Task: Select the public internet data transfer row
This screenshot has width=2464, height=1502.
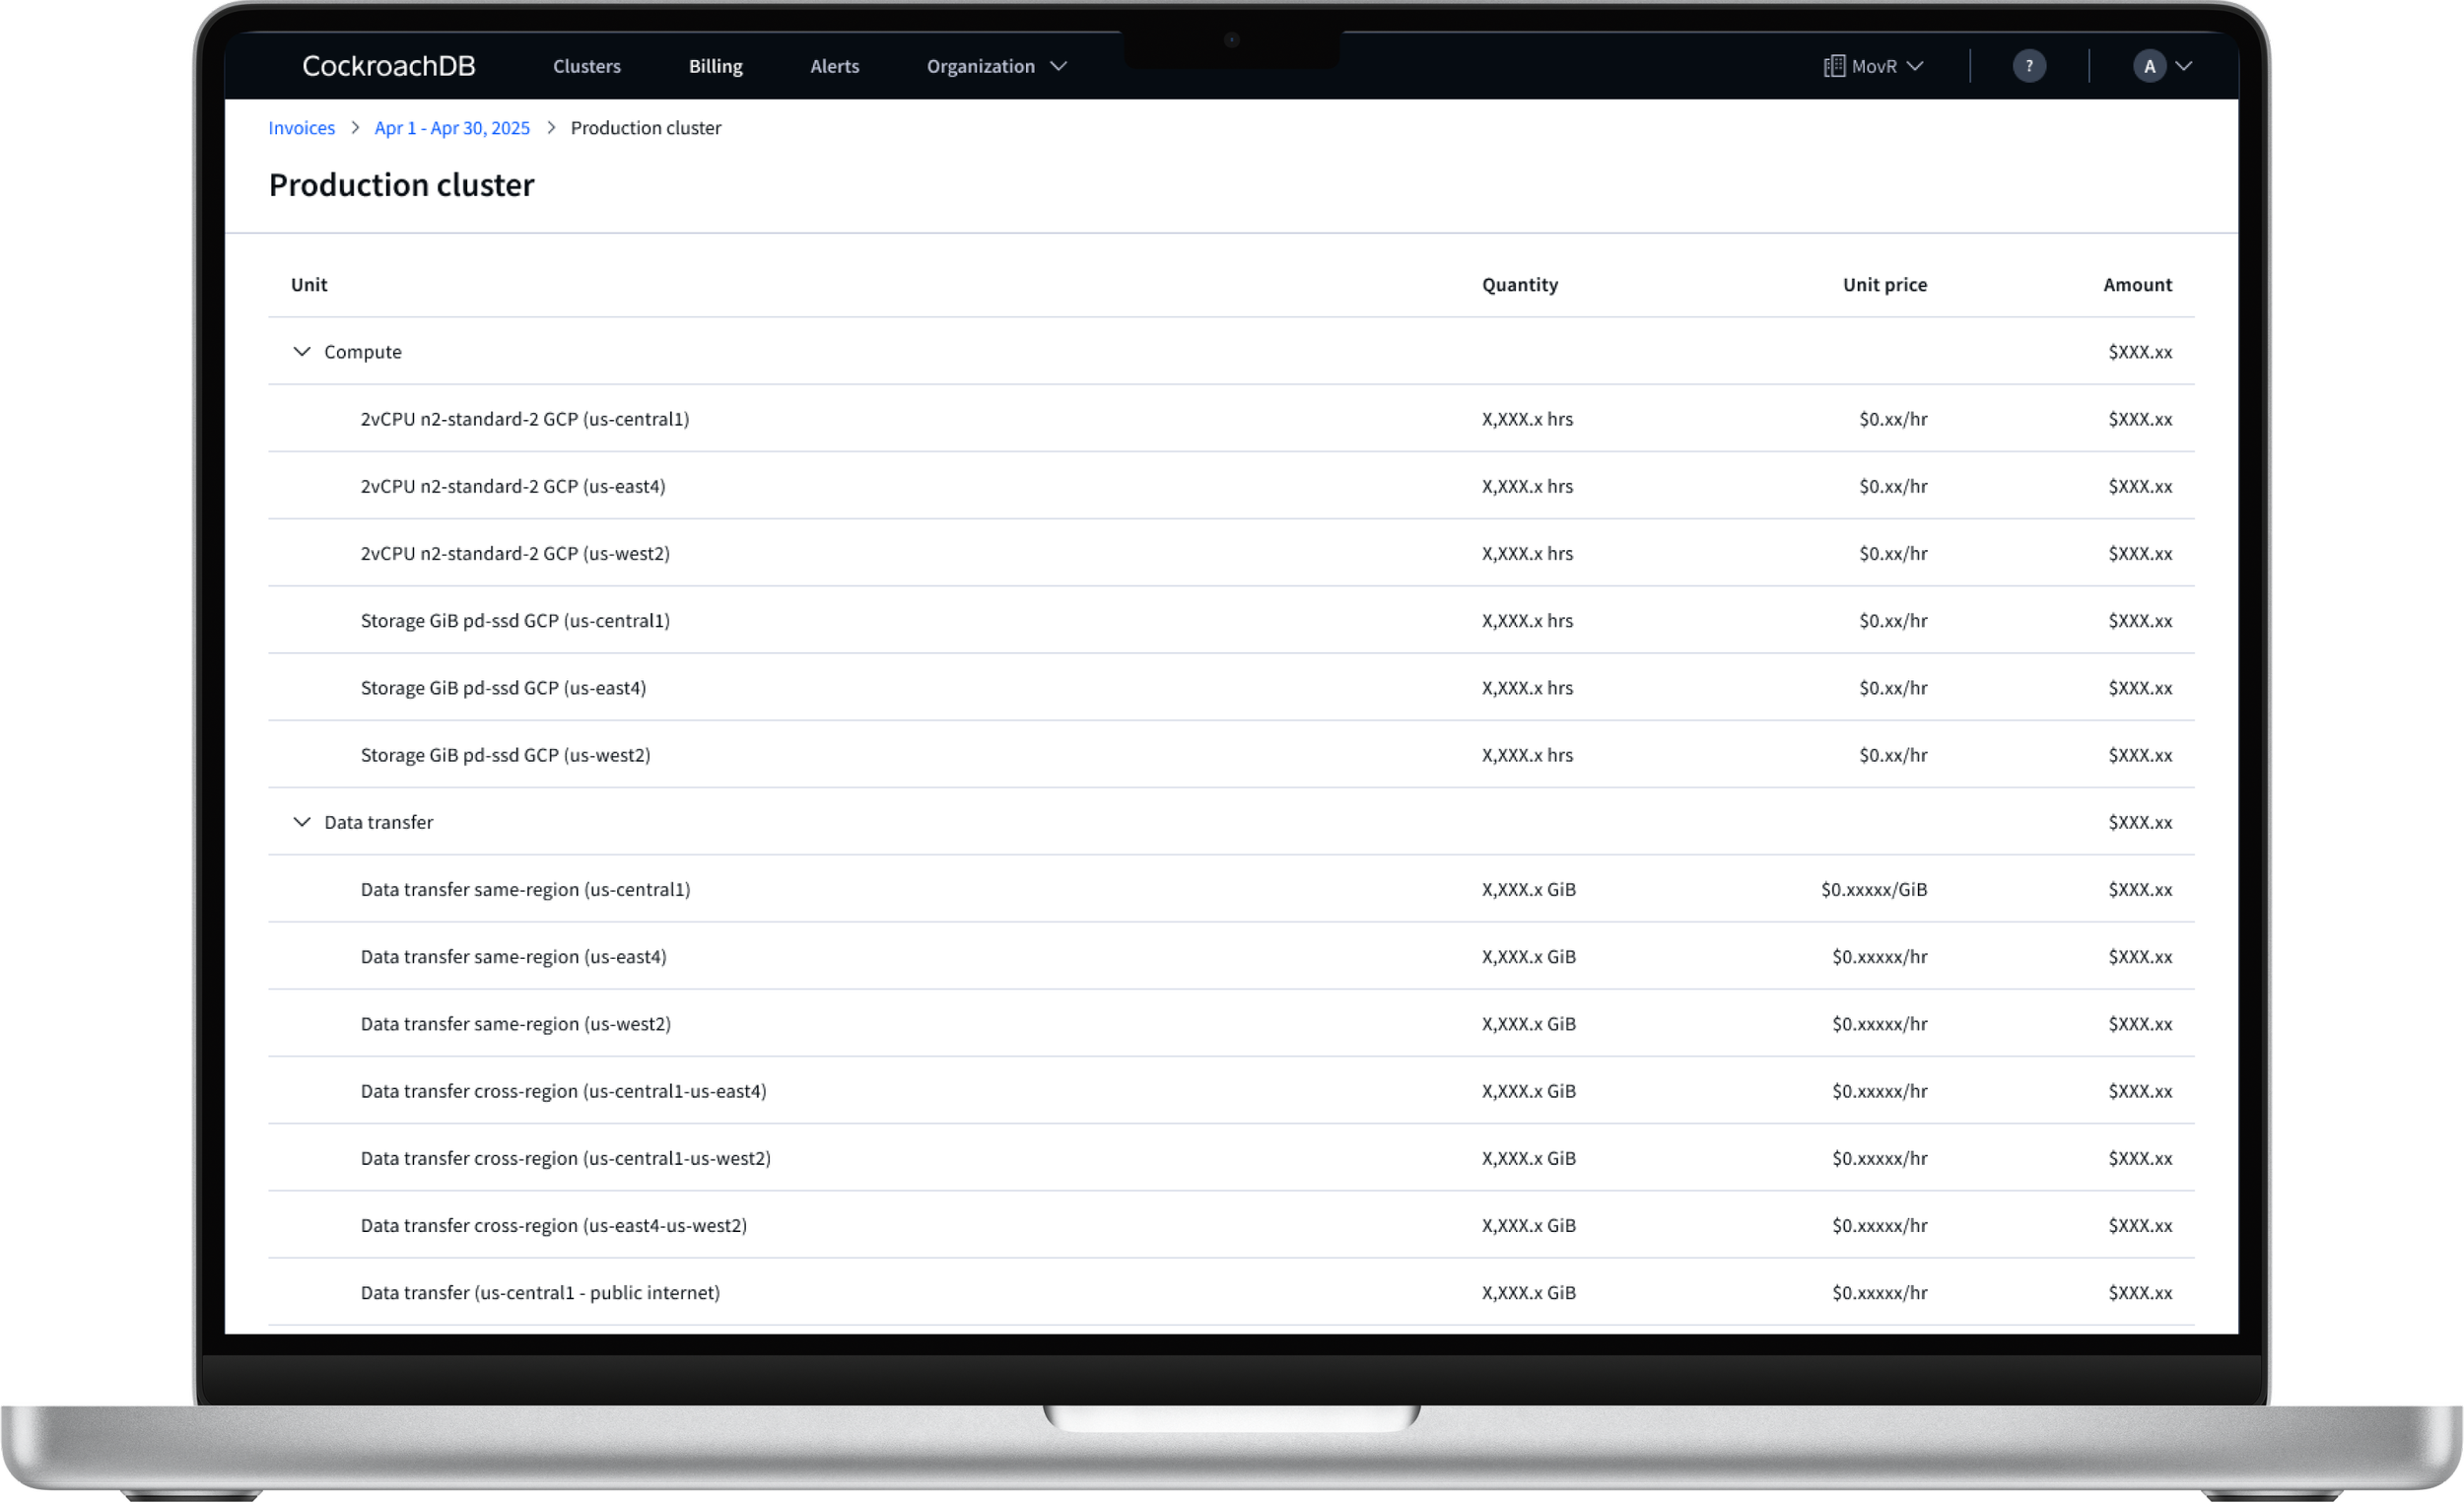Action: coord(540,1292)
